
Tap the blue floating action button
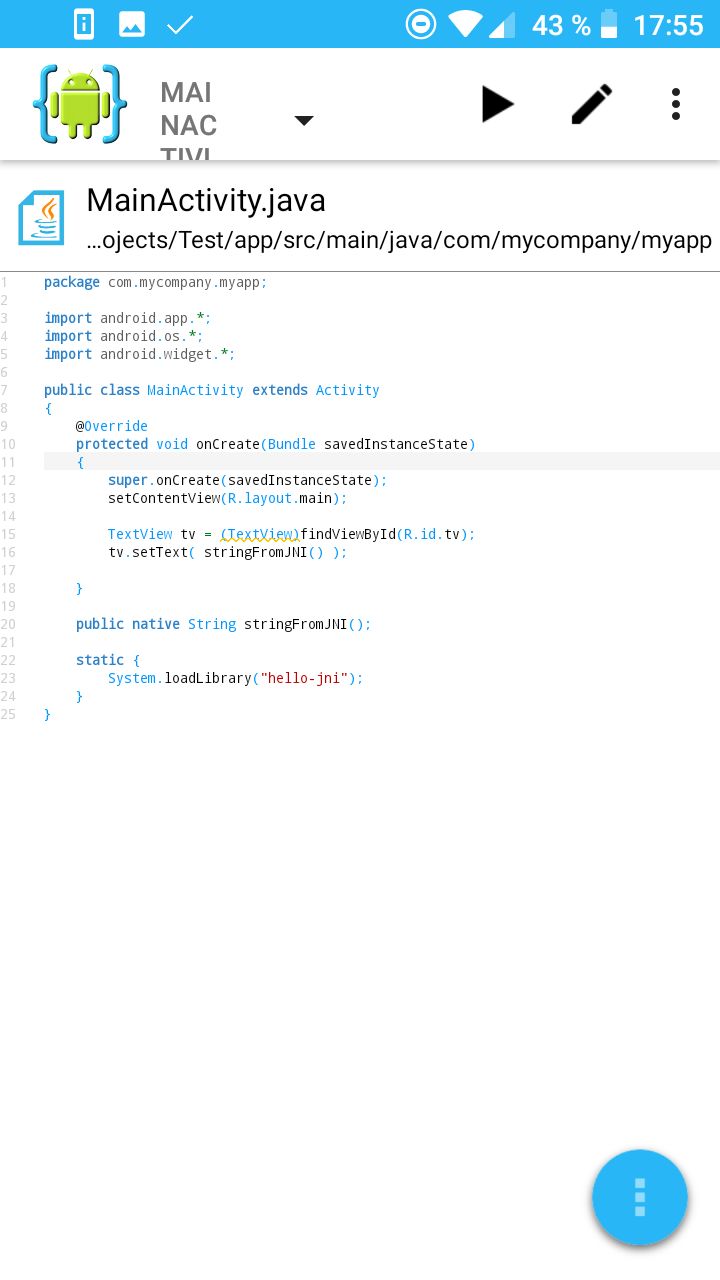(x=640, y=1197)
